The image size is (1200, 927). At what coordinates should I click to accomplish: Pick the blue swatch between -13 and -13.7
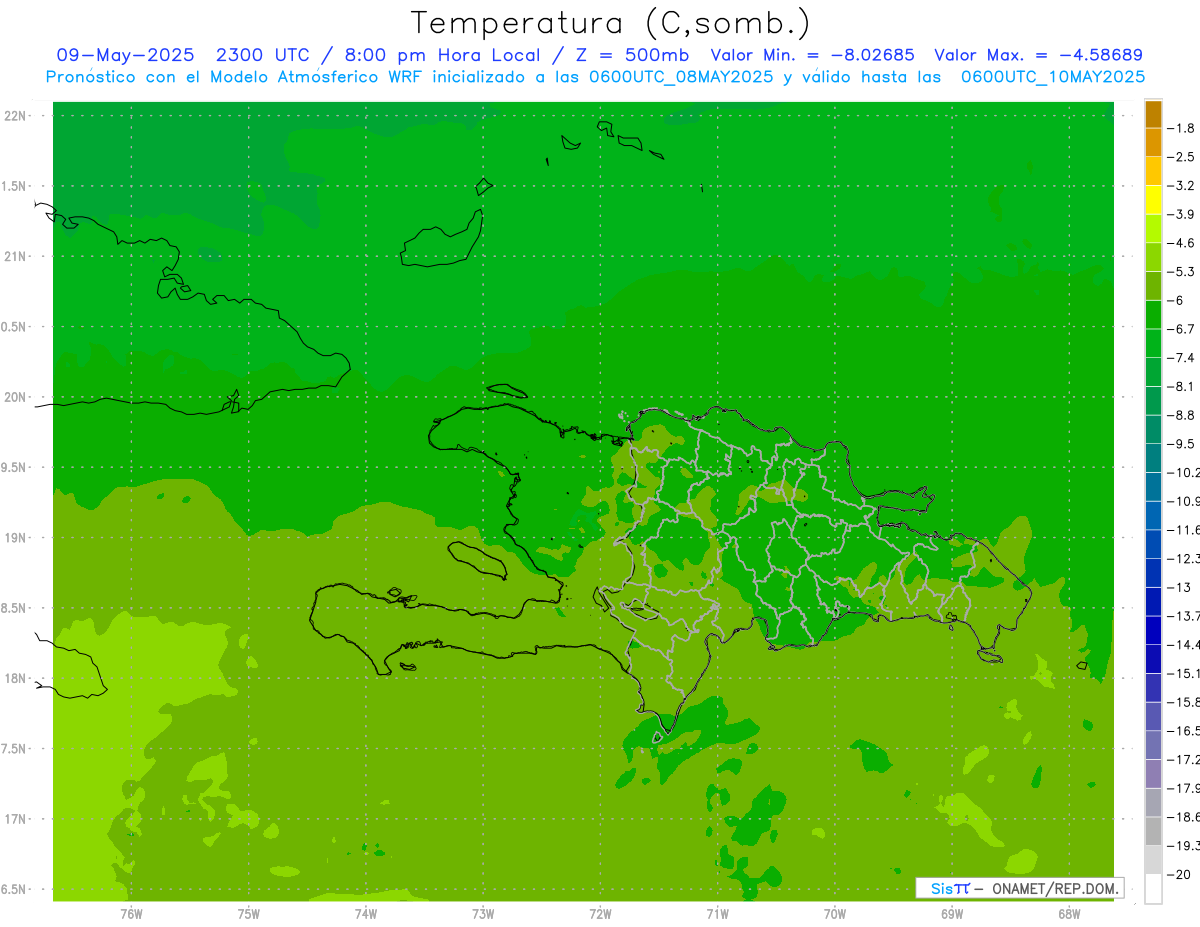click(x=1153, y=601)
